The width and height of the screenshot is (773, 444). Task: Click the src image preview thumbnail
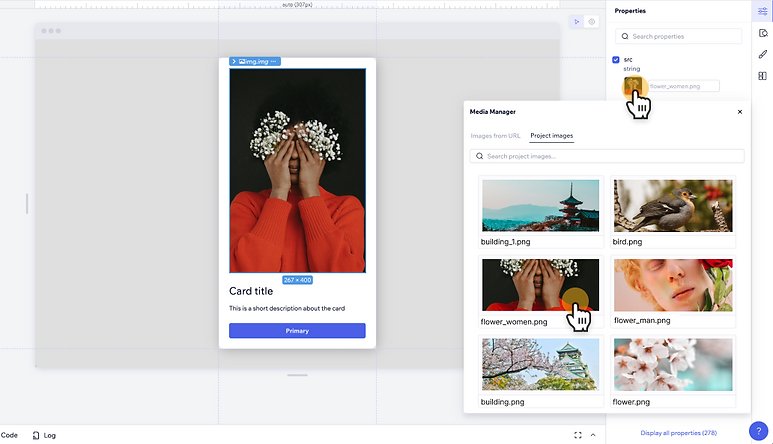pos(633,86)
